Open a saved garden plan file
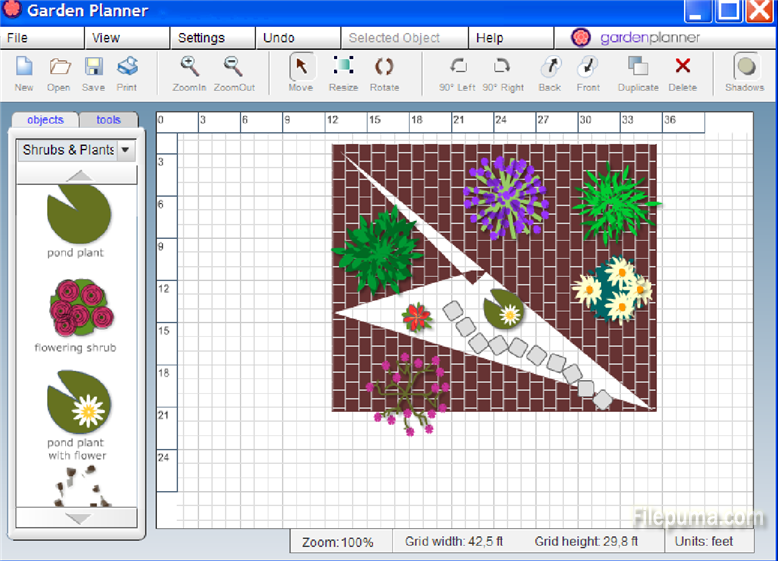778x561 pixels. pyautogui.click(x=59, y=68)
